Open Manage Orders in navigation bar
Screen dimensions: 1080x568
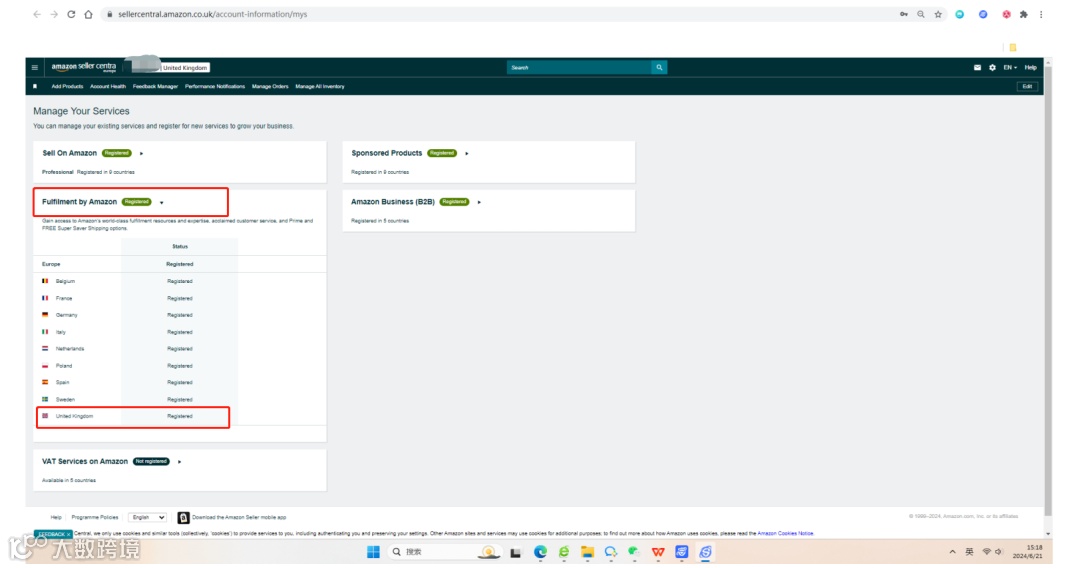pos(270,86)
